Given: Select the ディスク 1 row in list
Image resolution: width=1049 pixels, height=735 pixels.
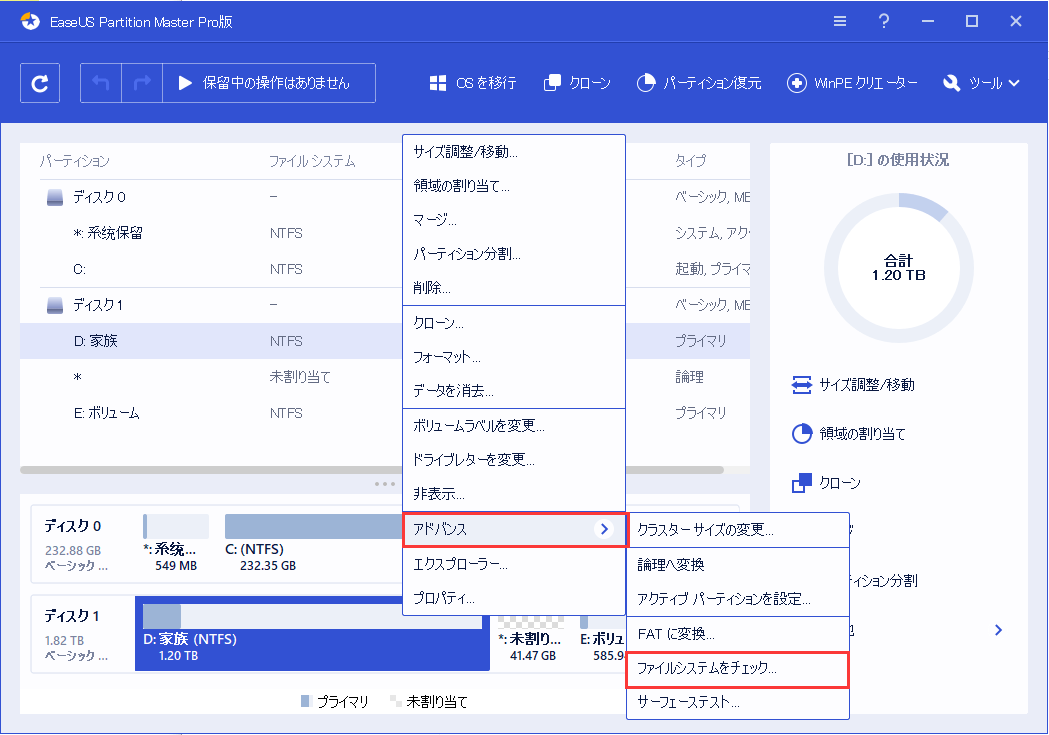Looking at the screenshot, I should point(211,306).
